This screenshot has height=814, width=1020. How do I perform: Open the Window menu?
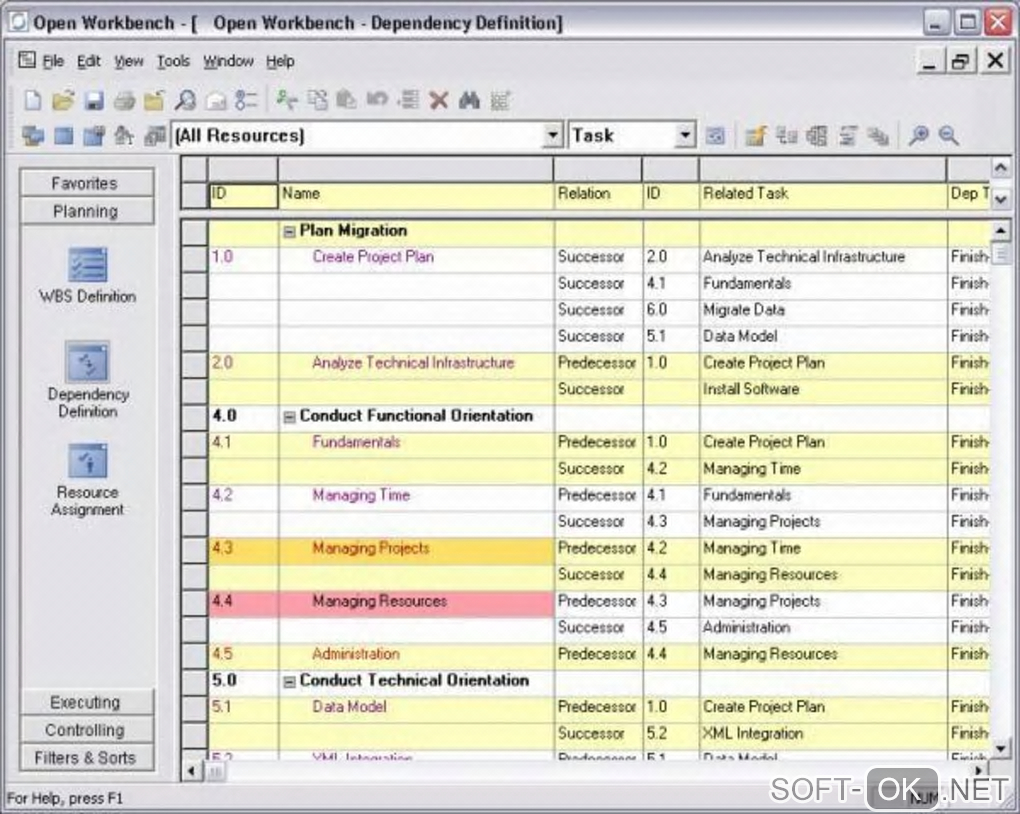228,61
